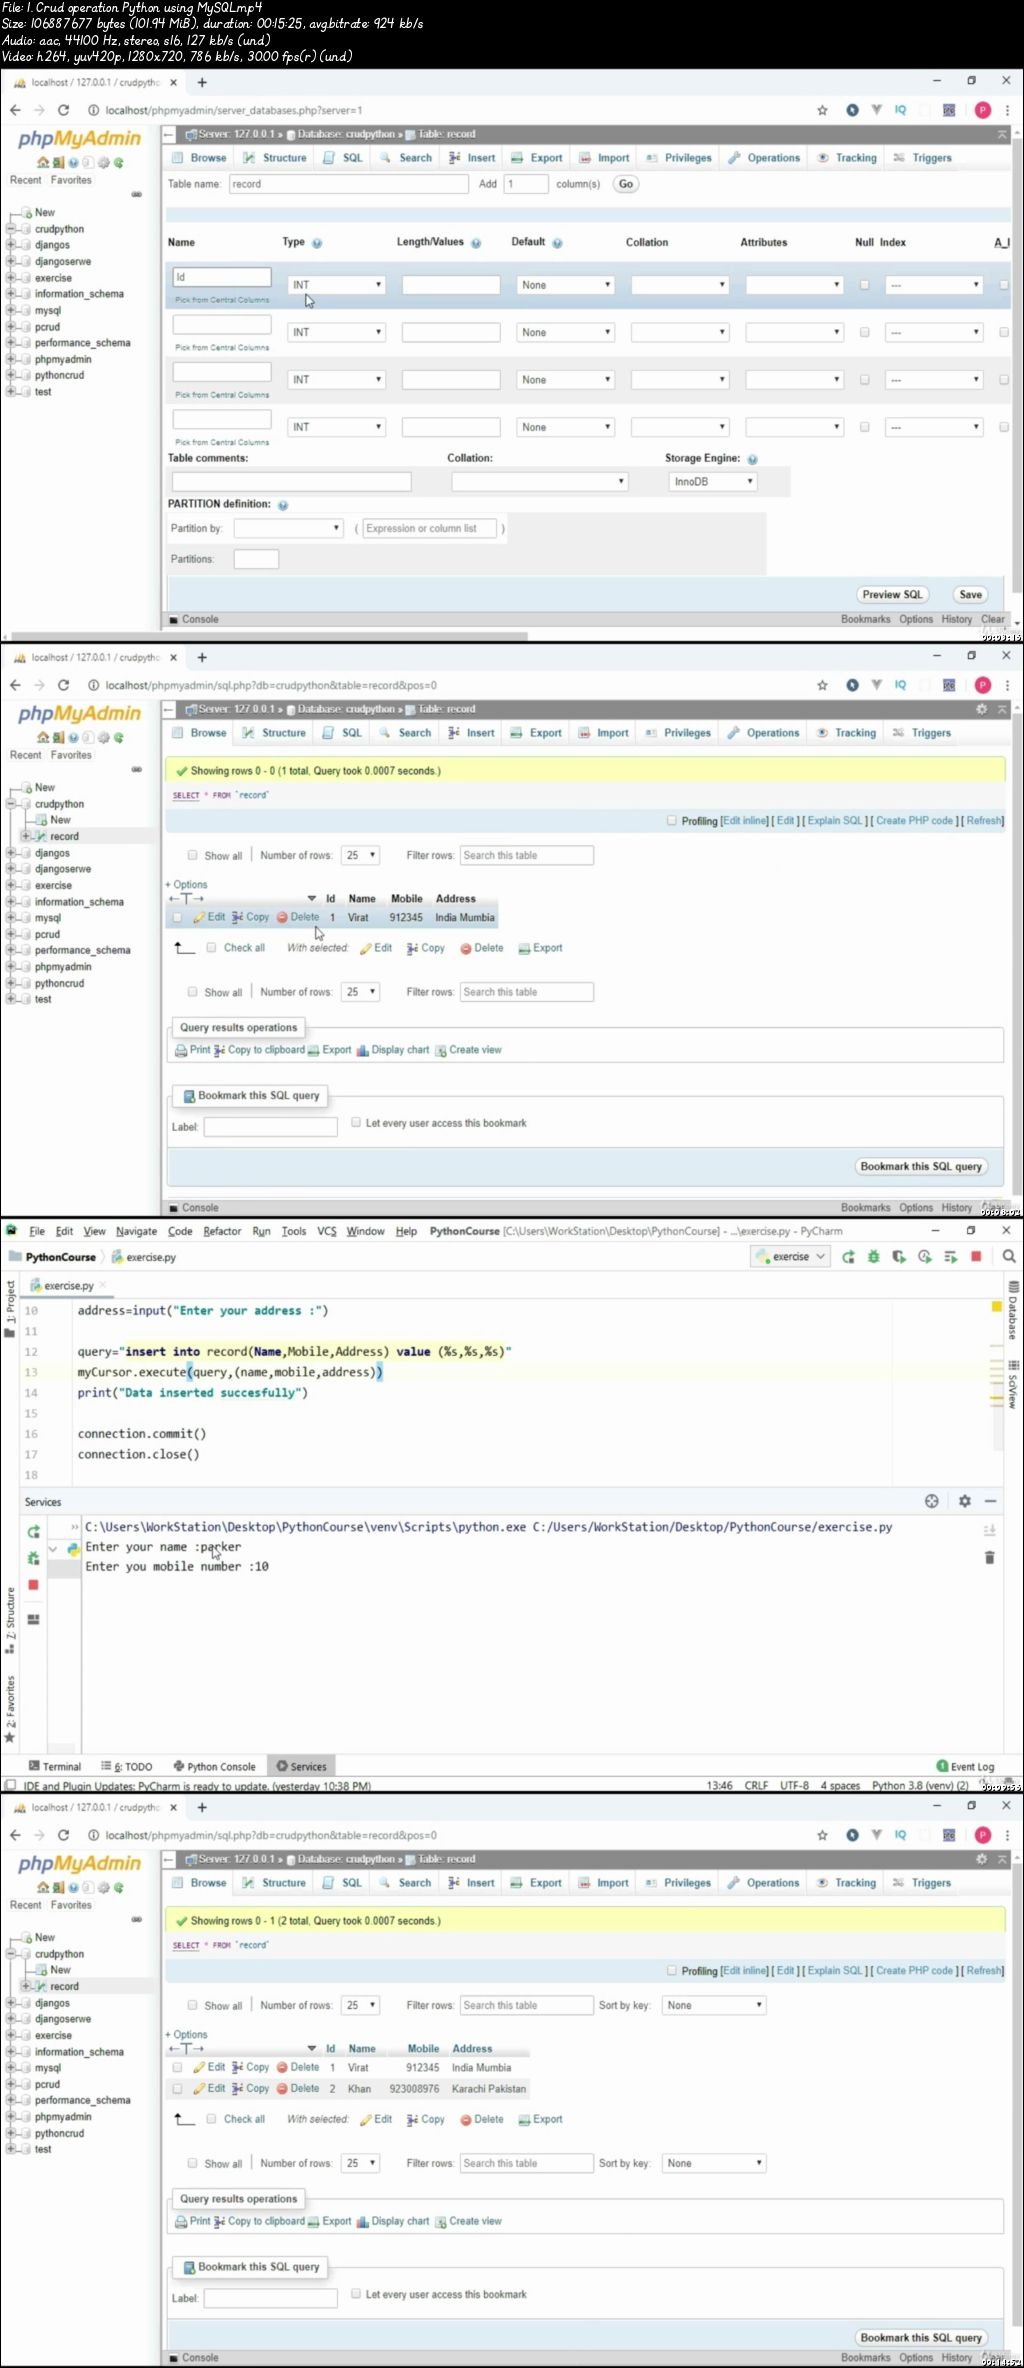Click phpMyAdmin logo in table-creation frame
Screen dimensions: 1024x2368
[x=79, y=139]
